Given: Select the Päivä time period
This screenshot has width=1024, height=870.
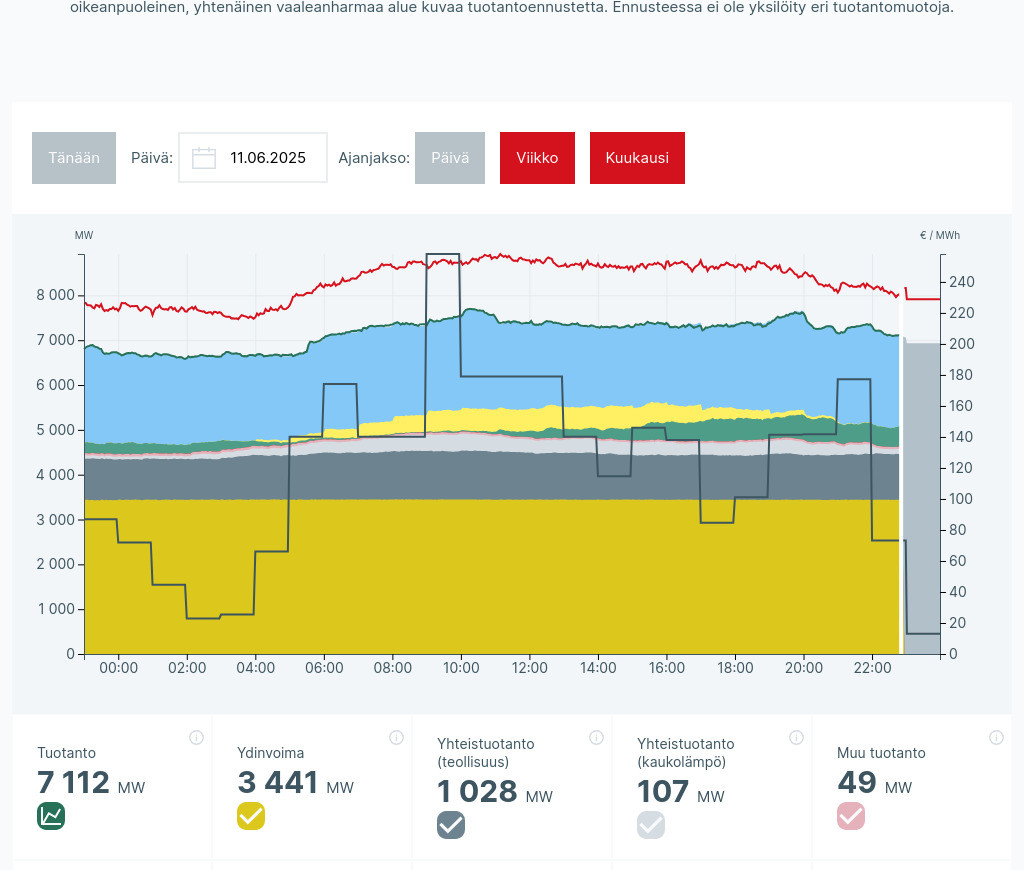Looking at the screenshot, I should 450,158.
